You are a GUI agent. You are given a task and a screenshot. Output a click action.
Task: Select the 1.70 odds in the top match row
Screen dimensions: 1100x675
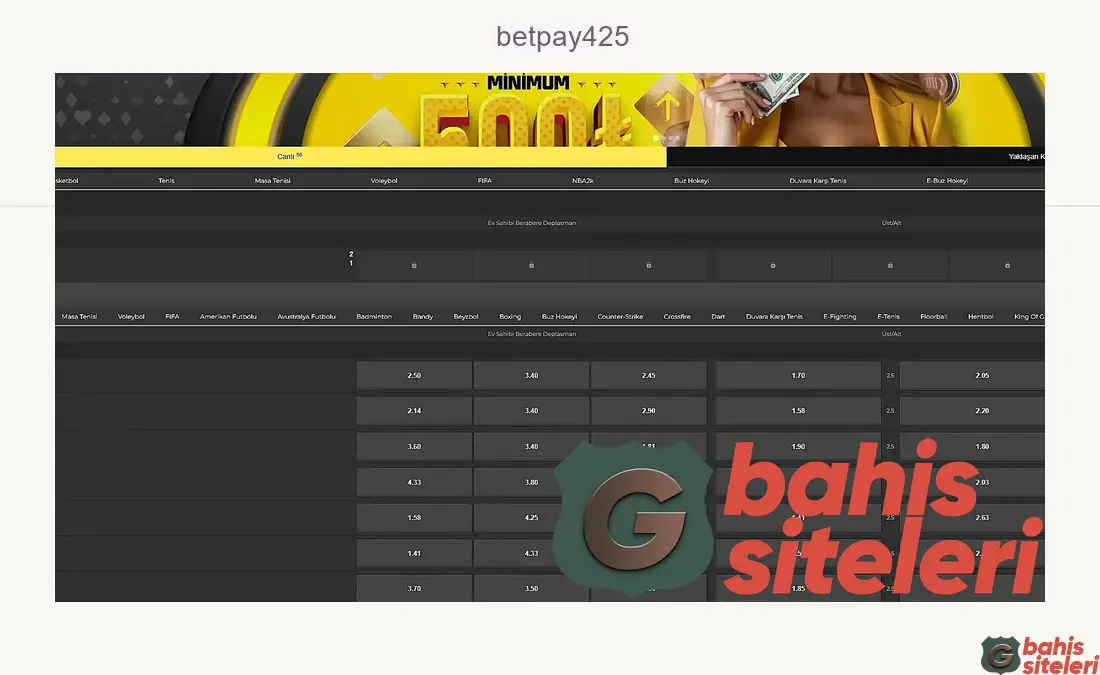click(x=797, y=374)
